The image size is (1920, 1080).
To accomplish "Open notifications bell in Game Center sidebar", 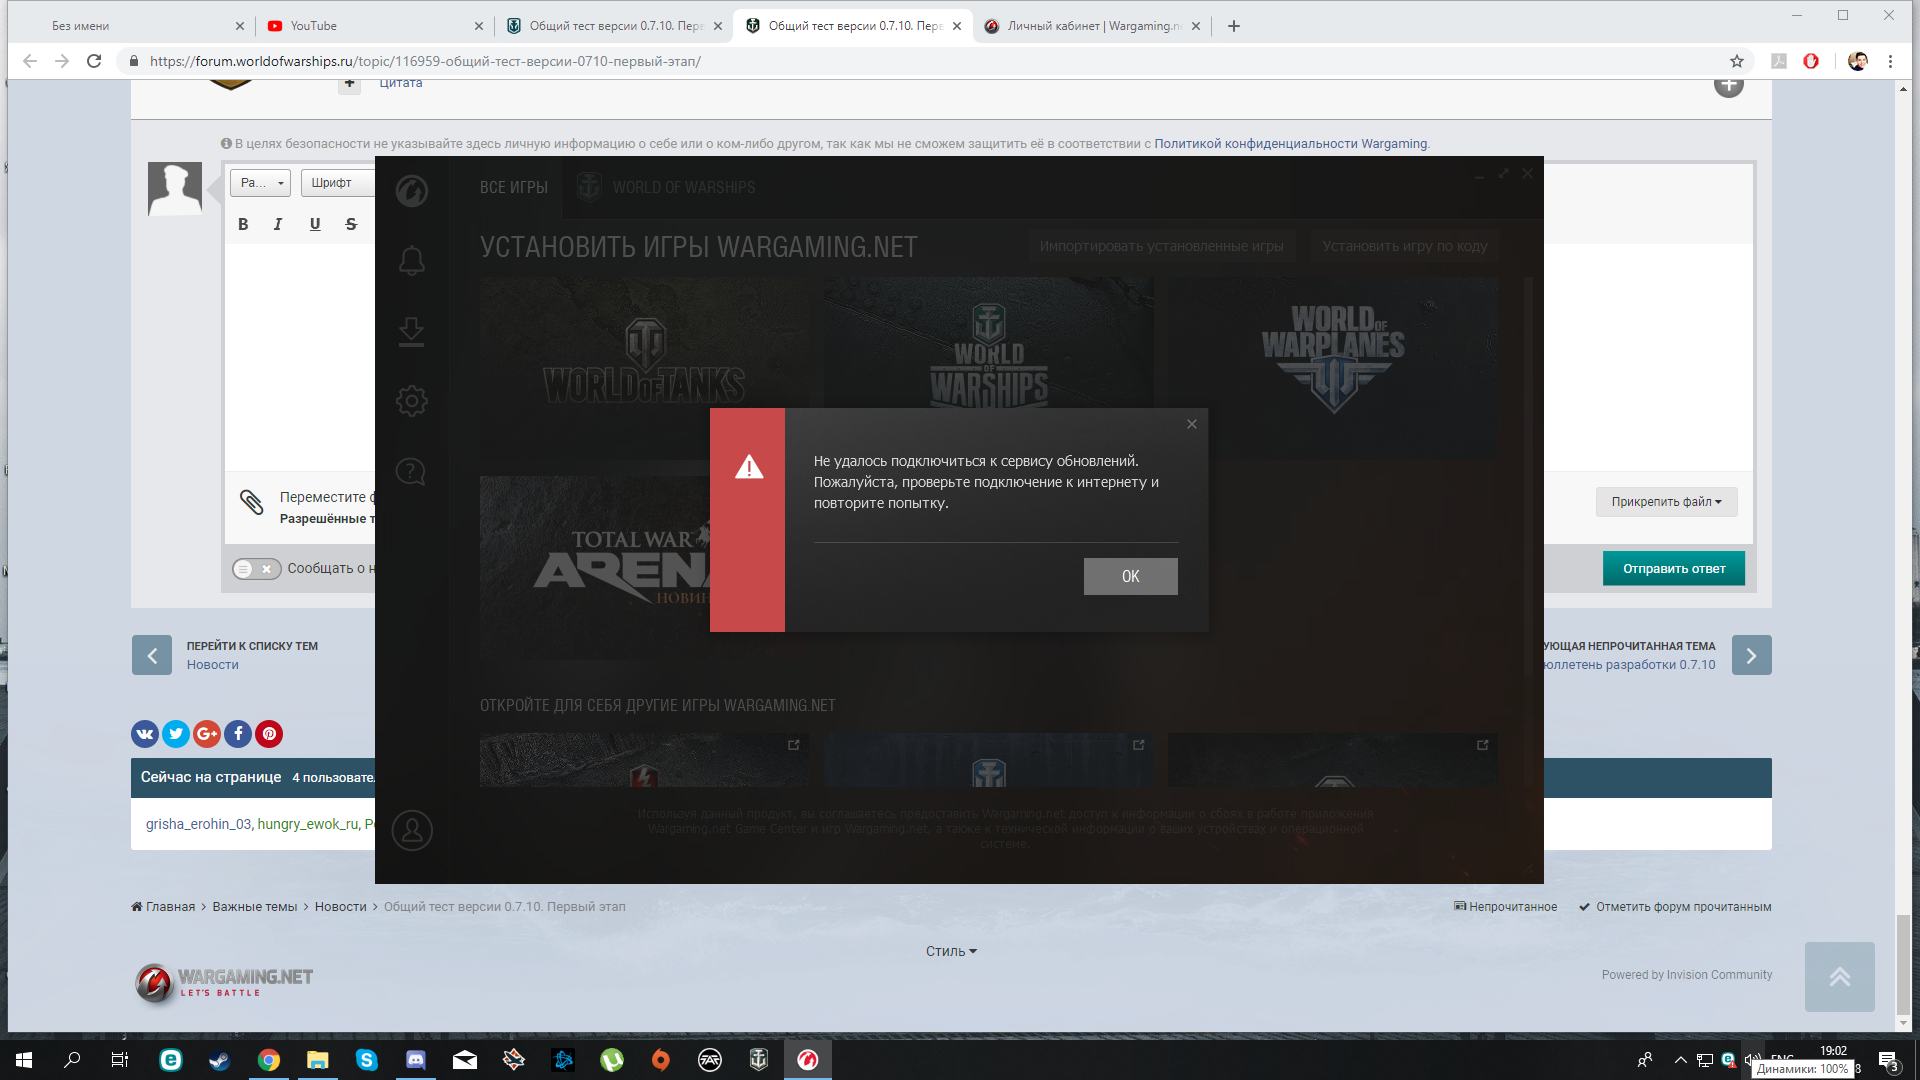I will 411,261.
